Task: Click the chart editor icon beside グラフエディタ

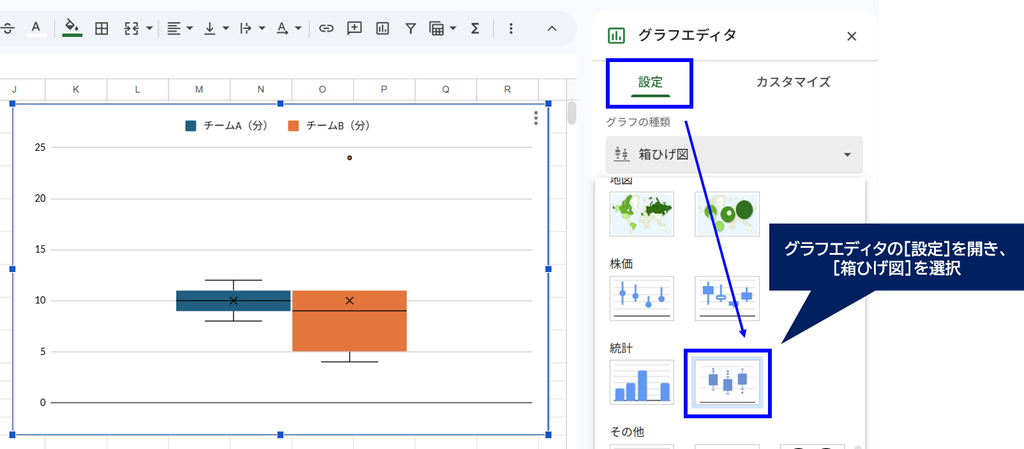Action: click(x=616, y=36)
